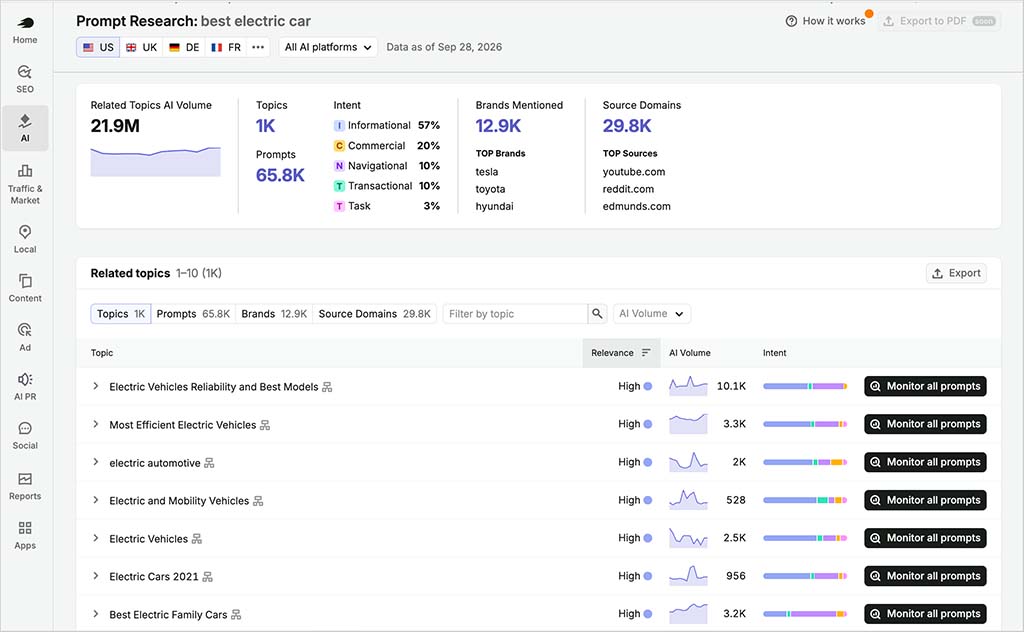Expand Best Electric Family Cars row

coord(95,614)
